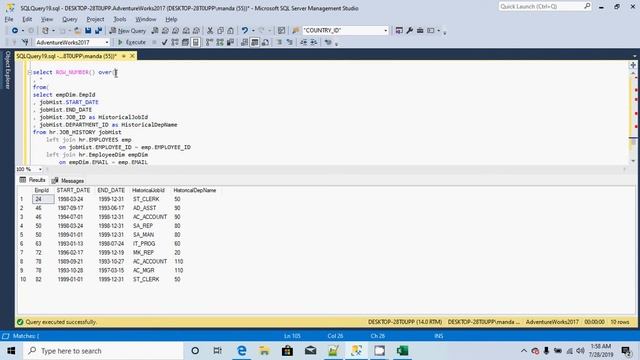Image resolution: width=640 pixels, height=360 pixels.
Task: Open the Edit menu
Action: (27, 19)
